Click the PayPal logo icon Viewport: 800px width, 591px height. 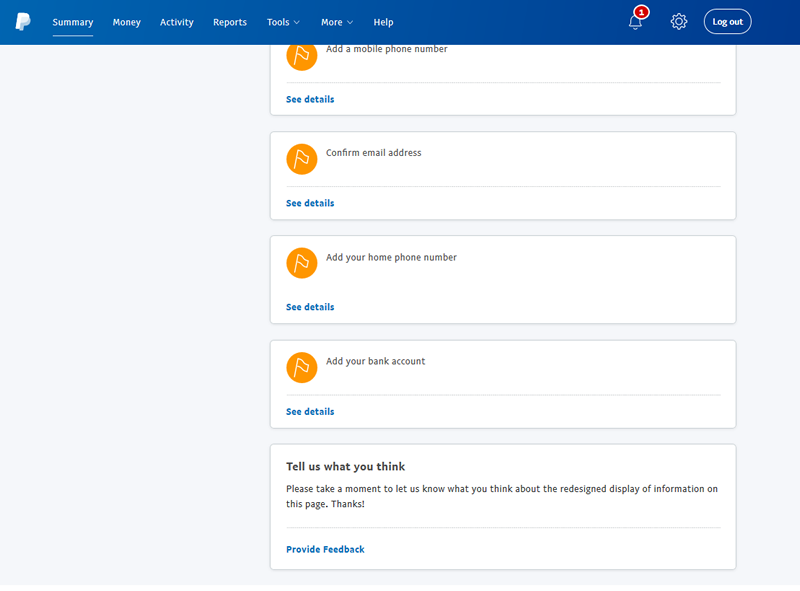[23, 22]
